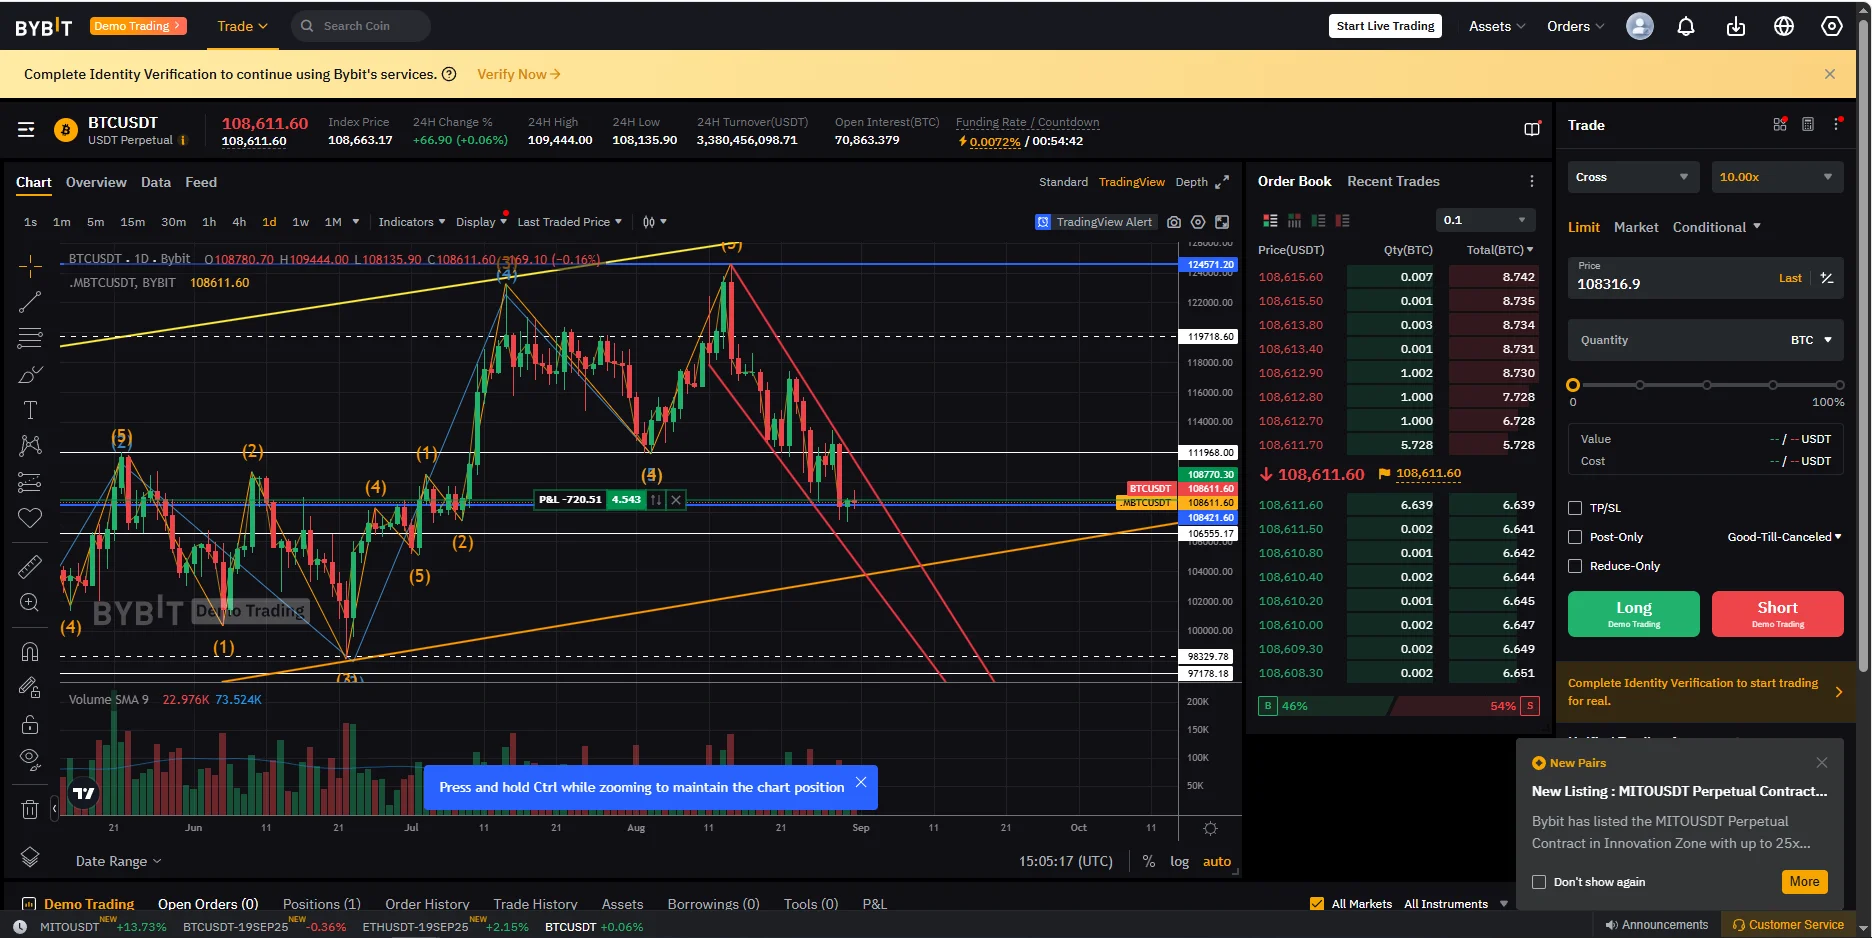The height and width of the screenshot is (938, 1872).
Task: Click the Short demo trading button
Action: click(x=1778, y=614)
